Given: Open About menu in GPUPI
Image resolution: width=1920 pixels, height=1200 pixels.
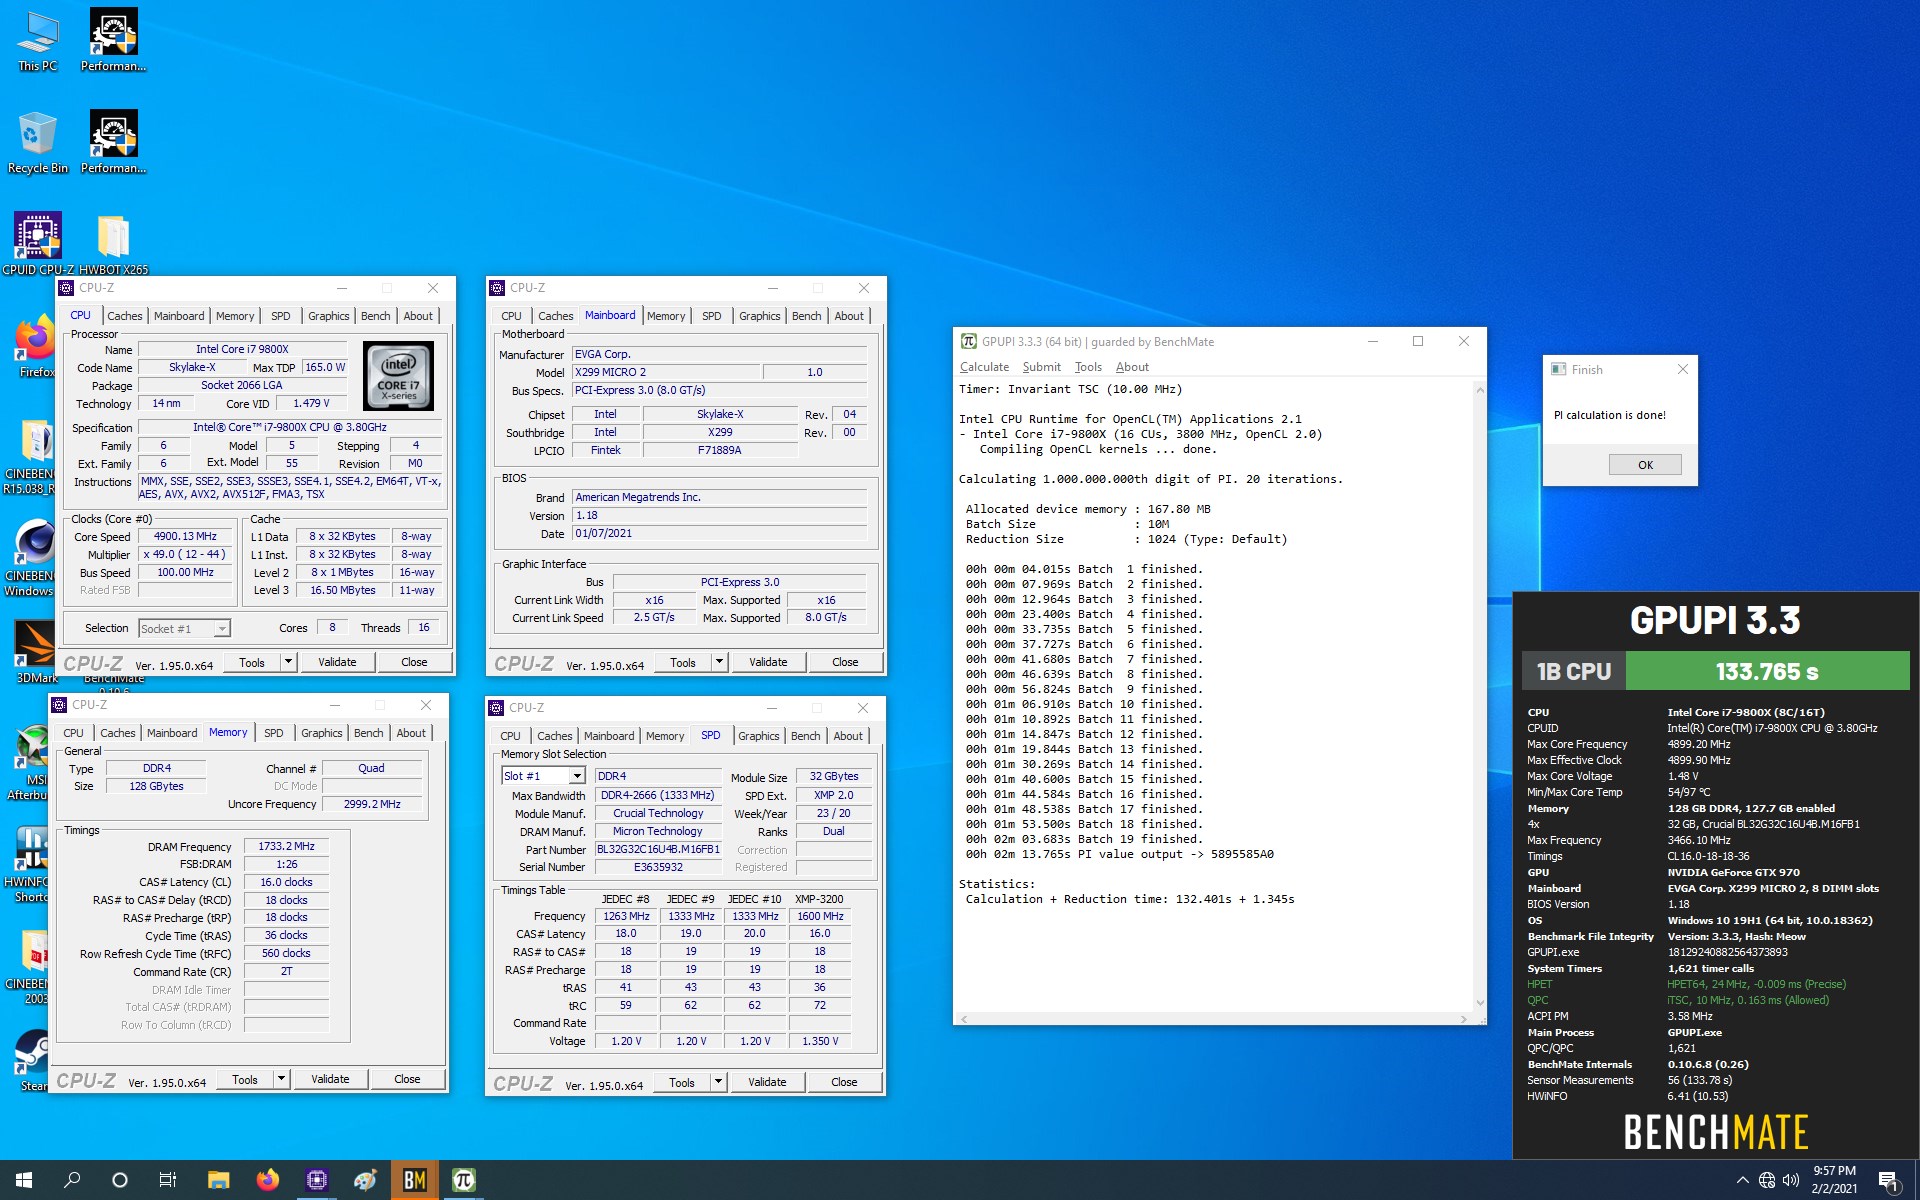Looking at the screenshot, I should tap(1132, 367).
